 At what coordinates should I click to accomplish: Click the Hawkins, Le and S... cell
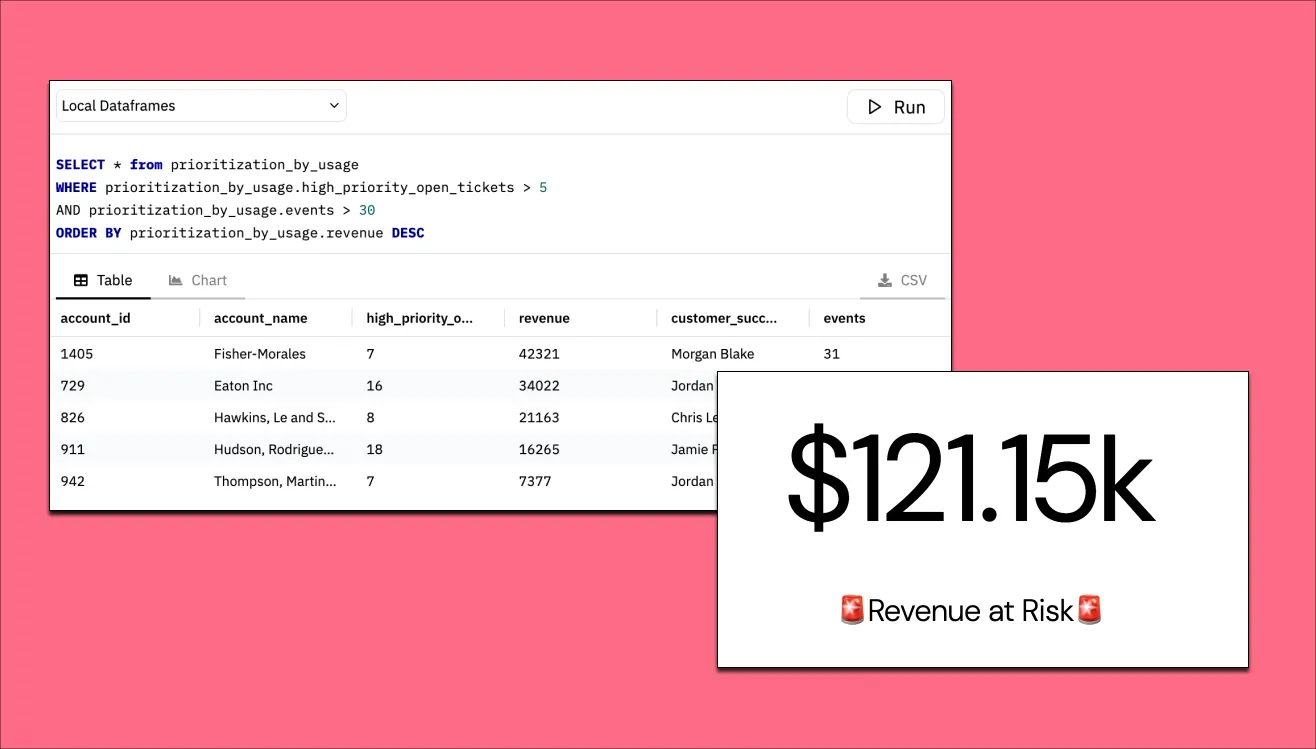tap(275, 418)
